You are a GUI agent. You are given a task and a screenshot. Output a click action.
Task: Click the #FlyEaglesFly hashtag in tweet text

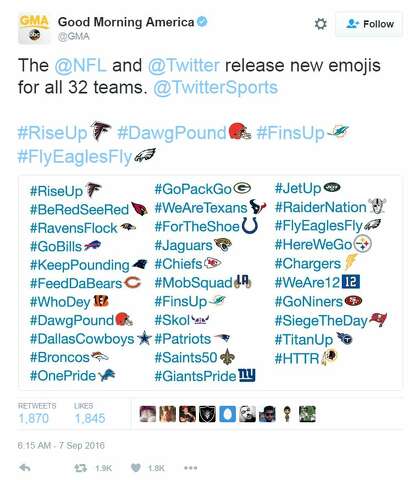pos(75,157)
